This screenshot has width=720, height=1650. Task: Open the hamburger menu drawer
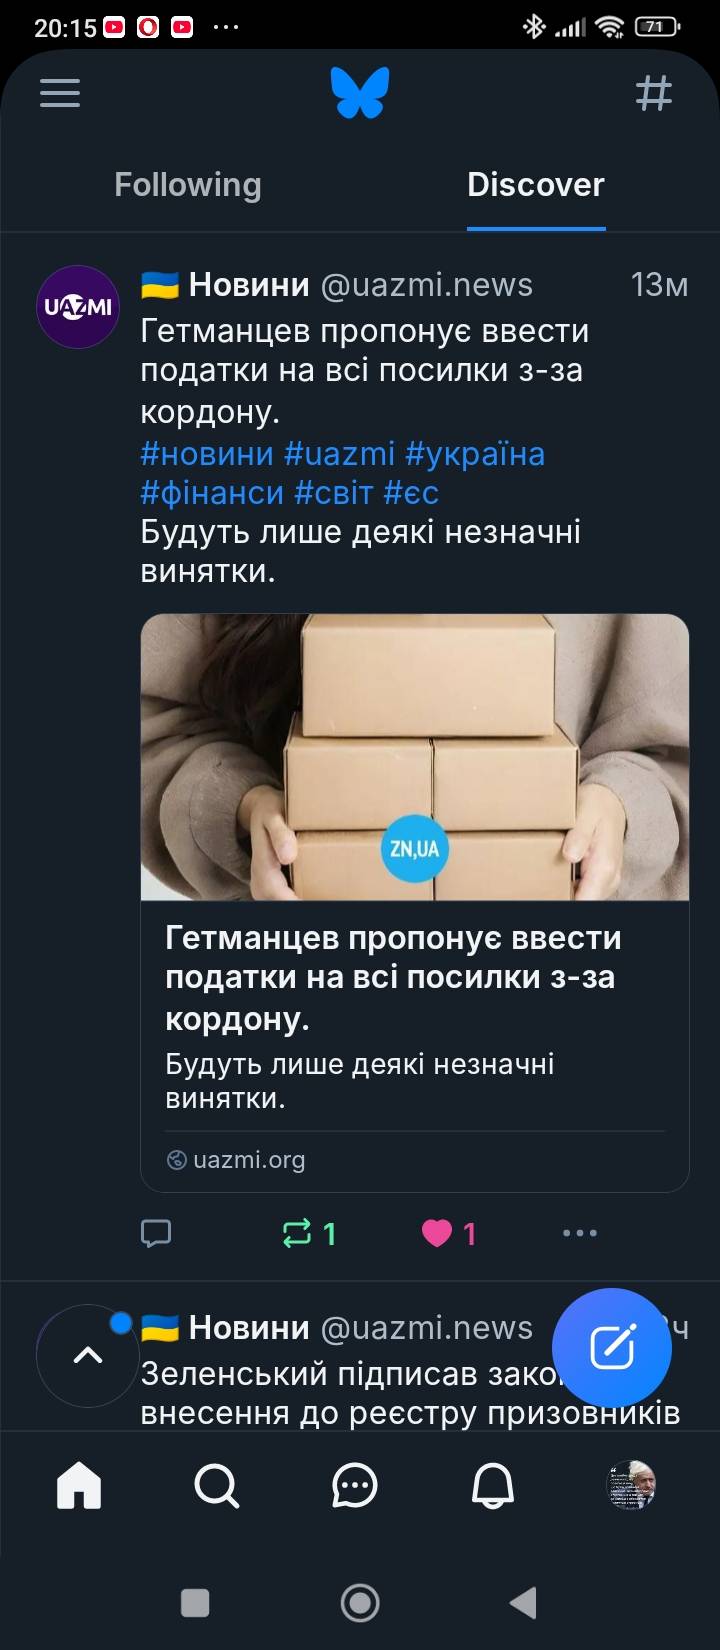pos(60,93)
